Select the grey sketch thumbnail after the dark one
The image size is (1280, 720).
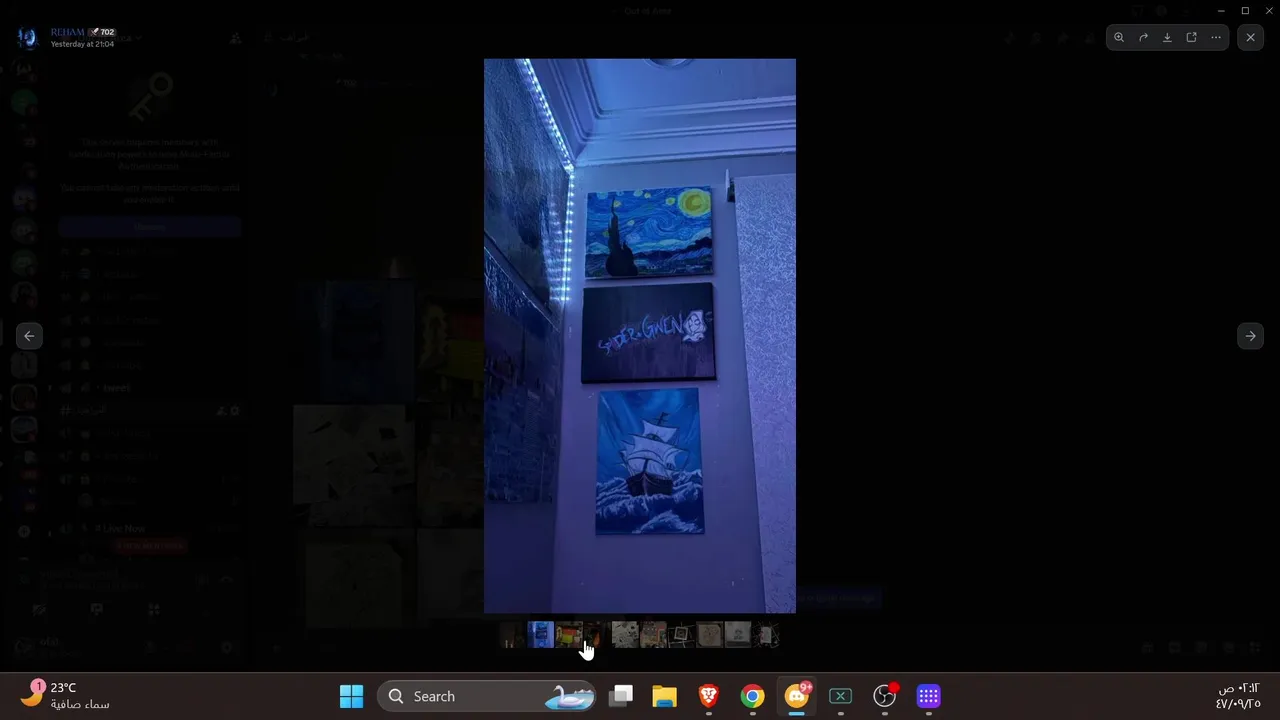625,634
